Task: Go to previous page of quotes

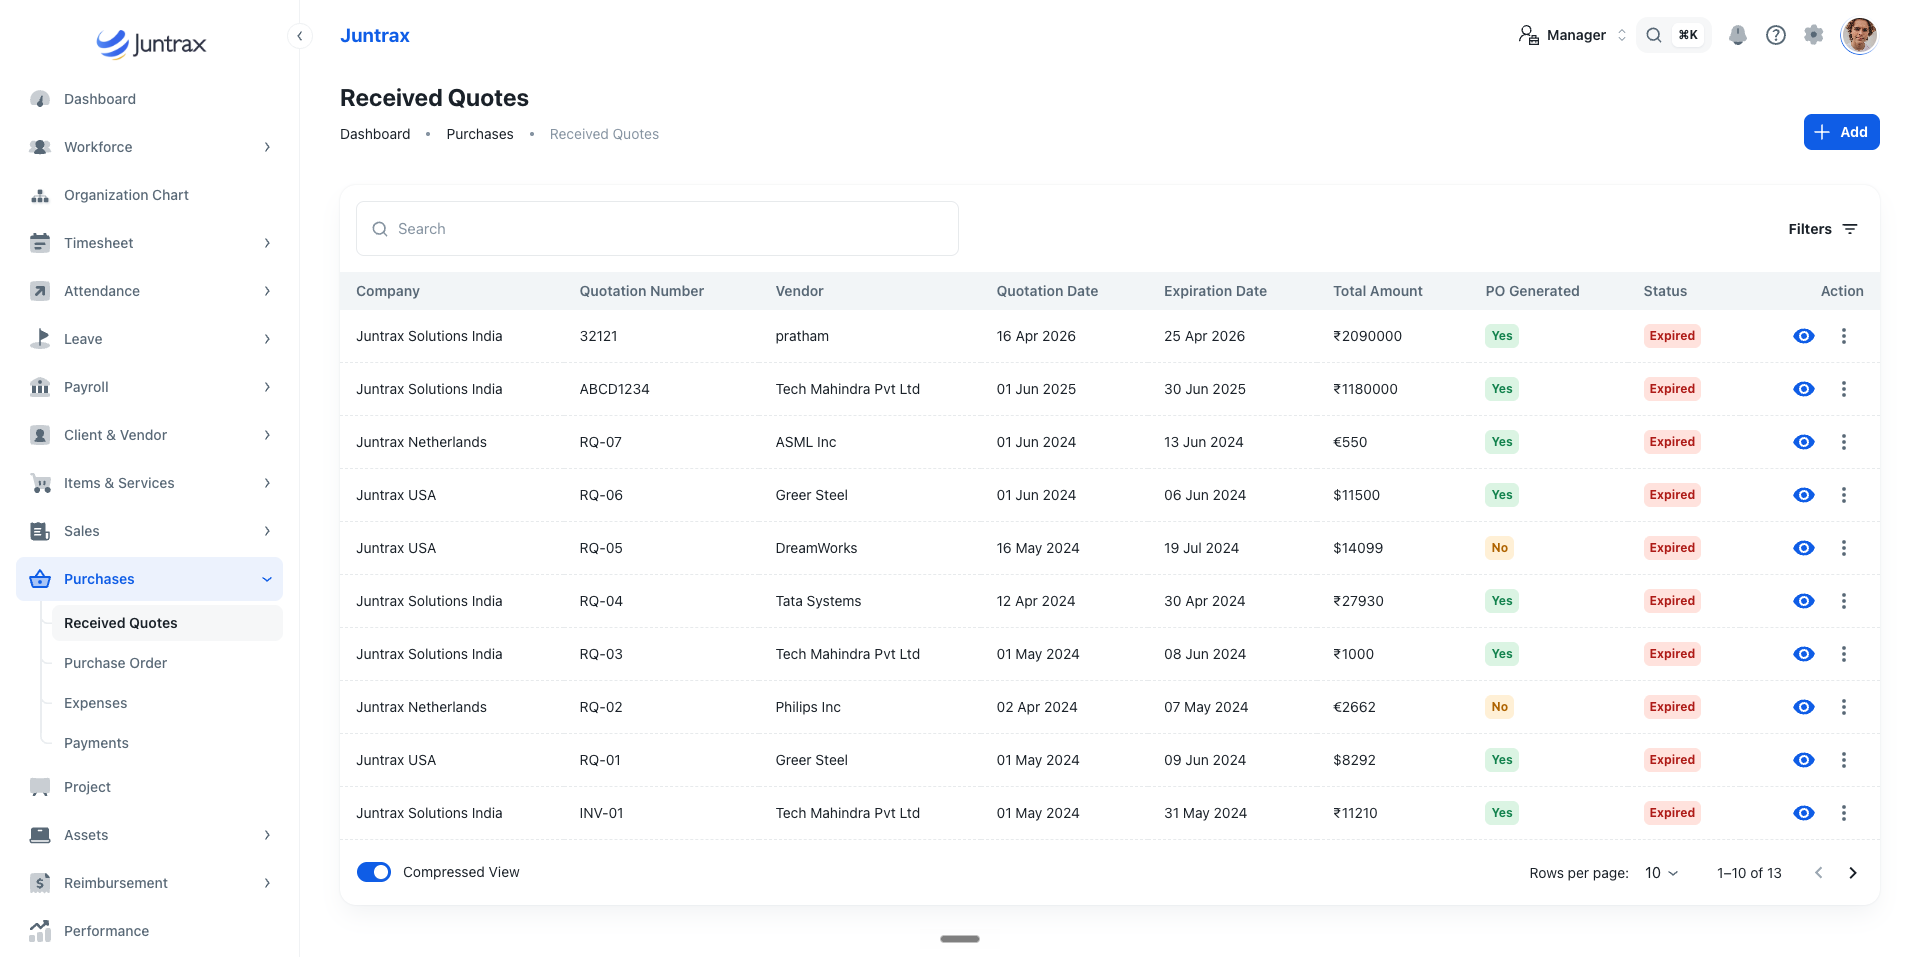Action: tap(1819, 873)
